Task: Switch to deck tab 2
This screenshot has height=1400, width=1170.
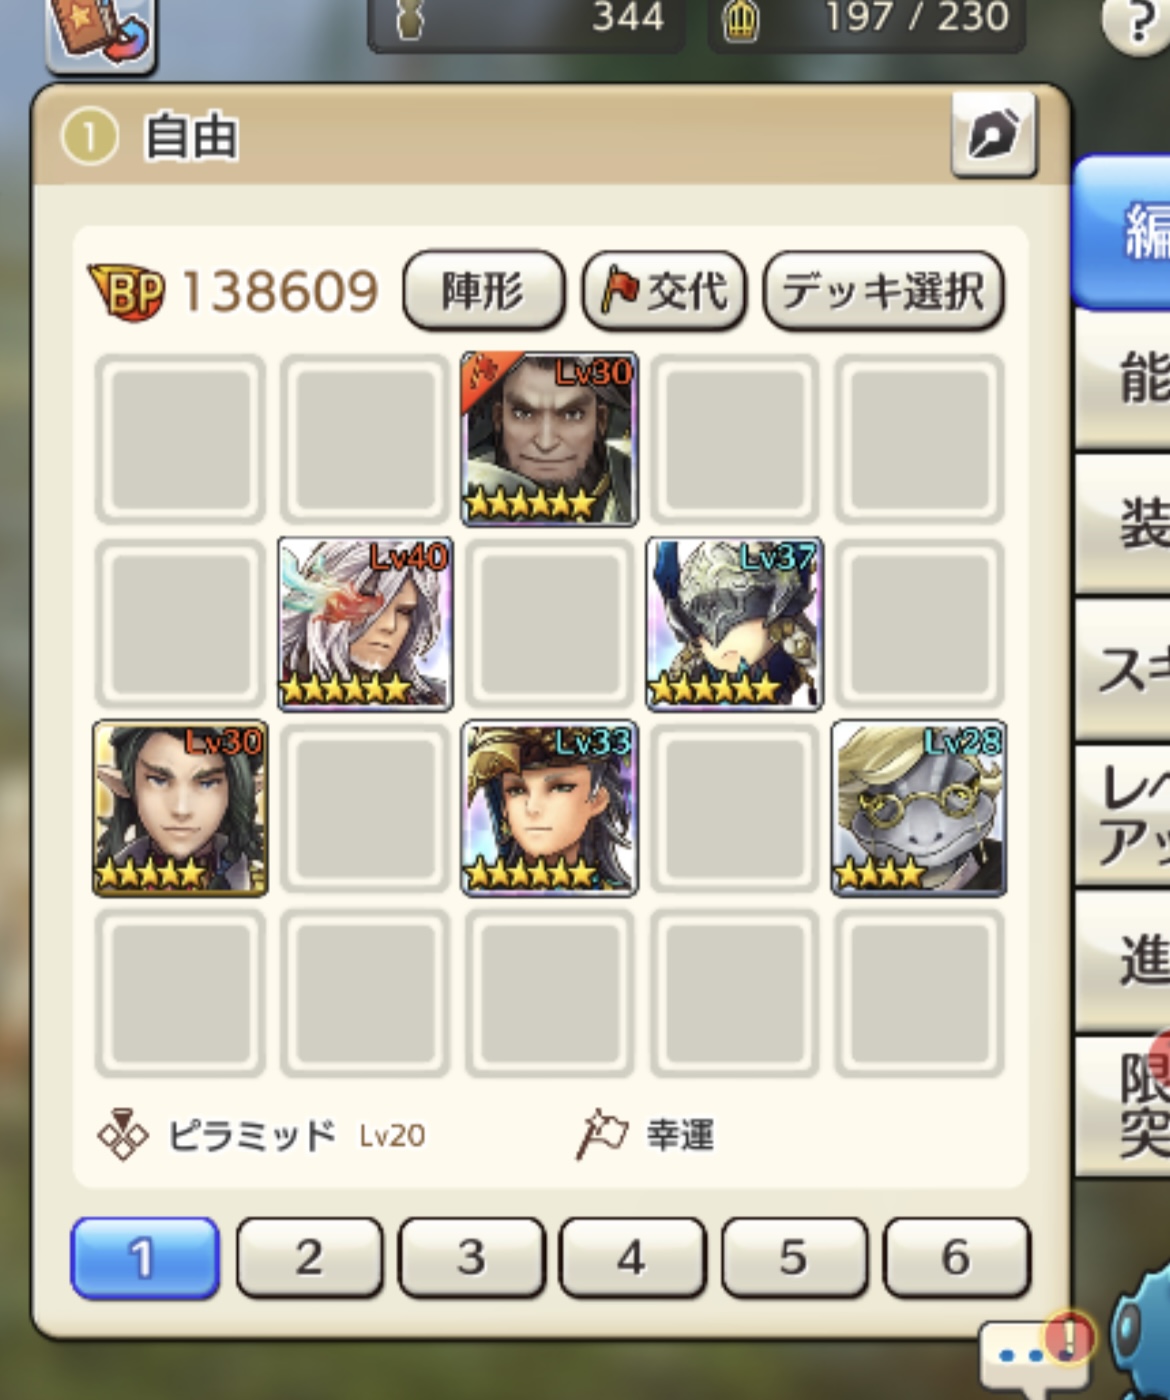Action: click(309, 1258)
